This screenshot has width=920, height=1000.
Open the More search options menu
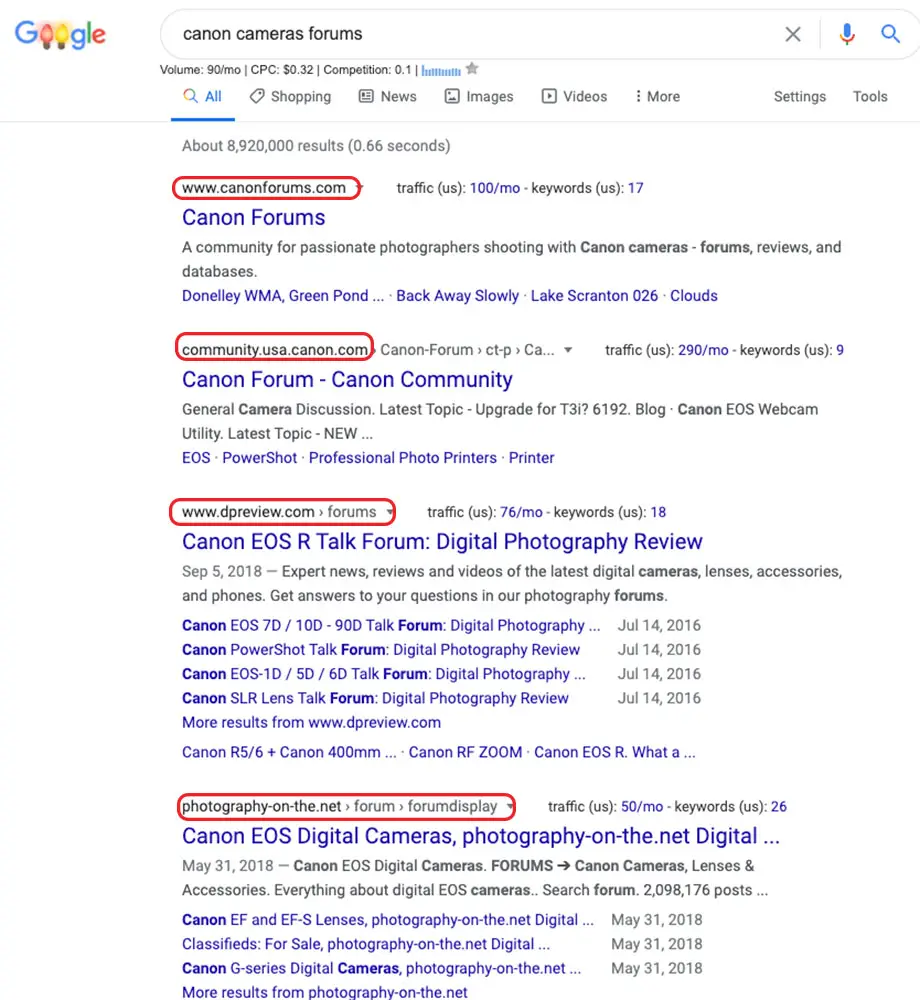click(x=657, y=96)
